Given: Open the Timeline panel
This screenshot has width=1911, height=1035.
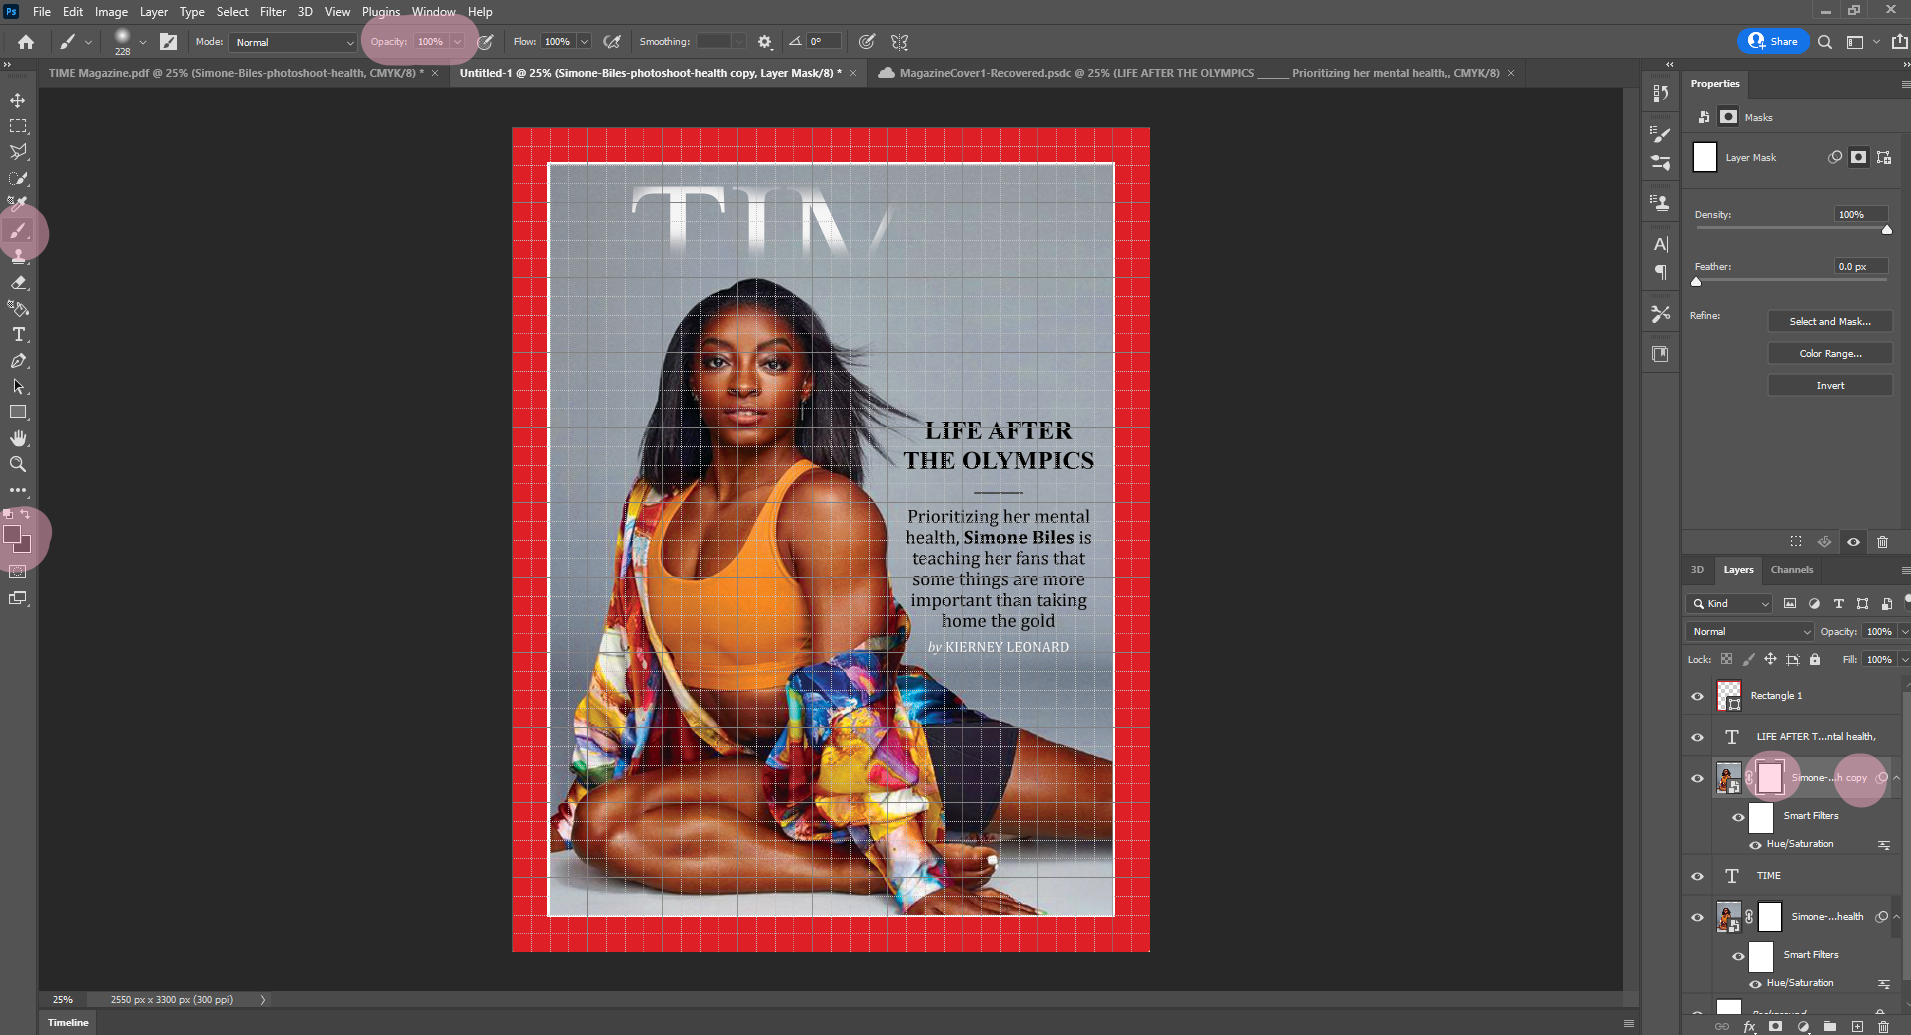Looking at the screenshot, I should click(68, 1022).
